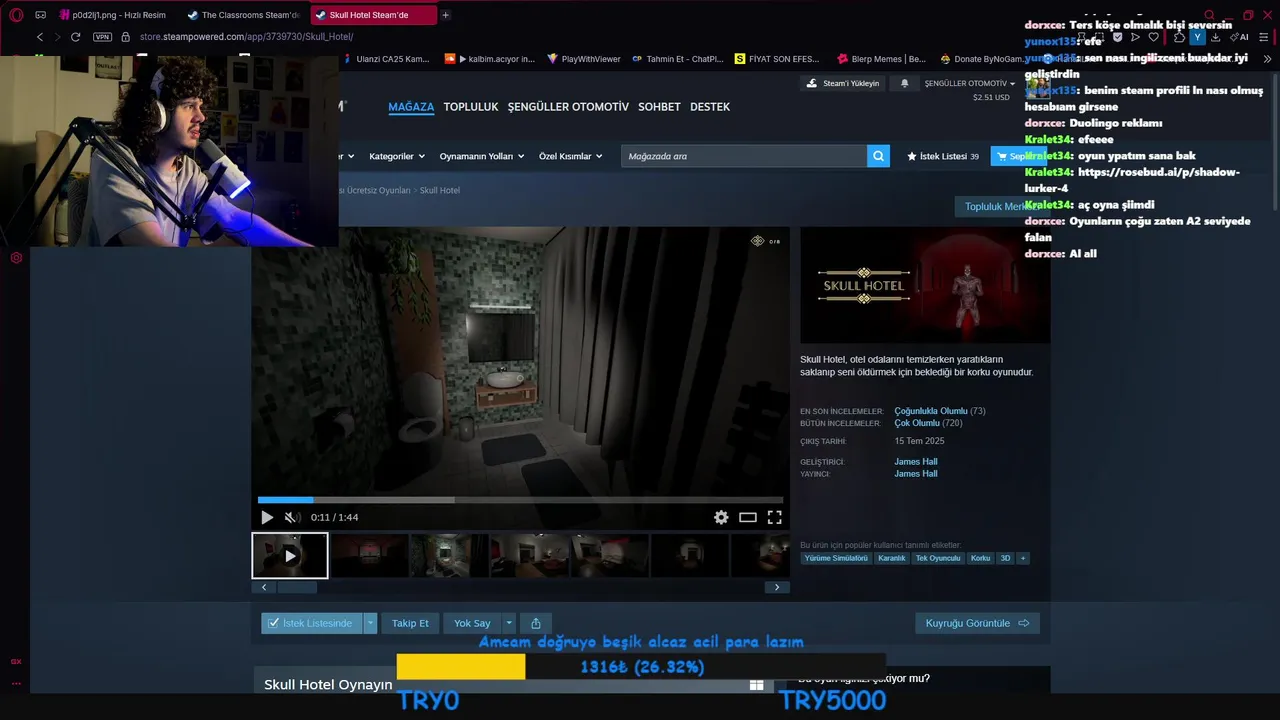Click the Steam'i Yükleyin button
1280x720 pixels.
[x=843, y=83]
